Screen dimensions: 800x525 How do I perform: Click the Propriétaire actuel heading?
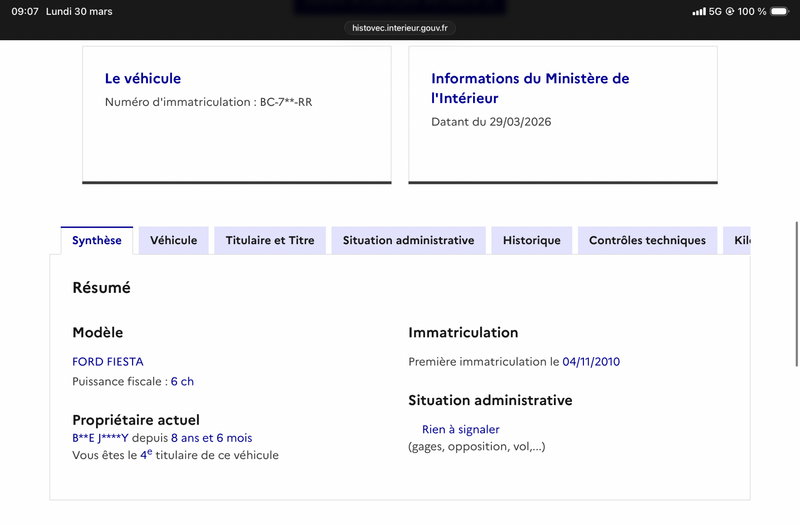[x=136, y=420]
